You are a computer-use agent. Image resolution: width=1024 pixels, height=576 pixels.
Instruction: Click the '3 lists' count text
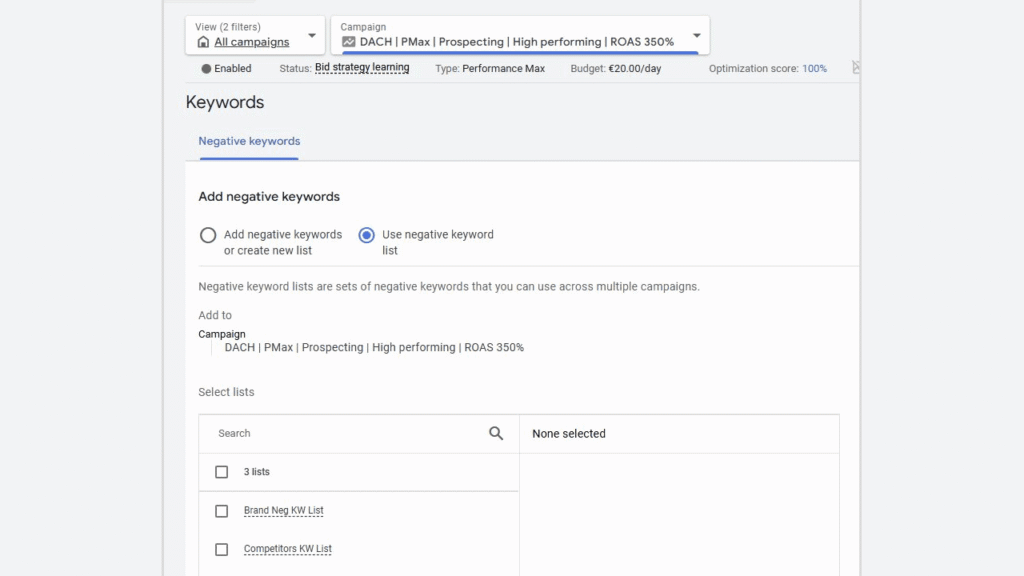257,472
